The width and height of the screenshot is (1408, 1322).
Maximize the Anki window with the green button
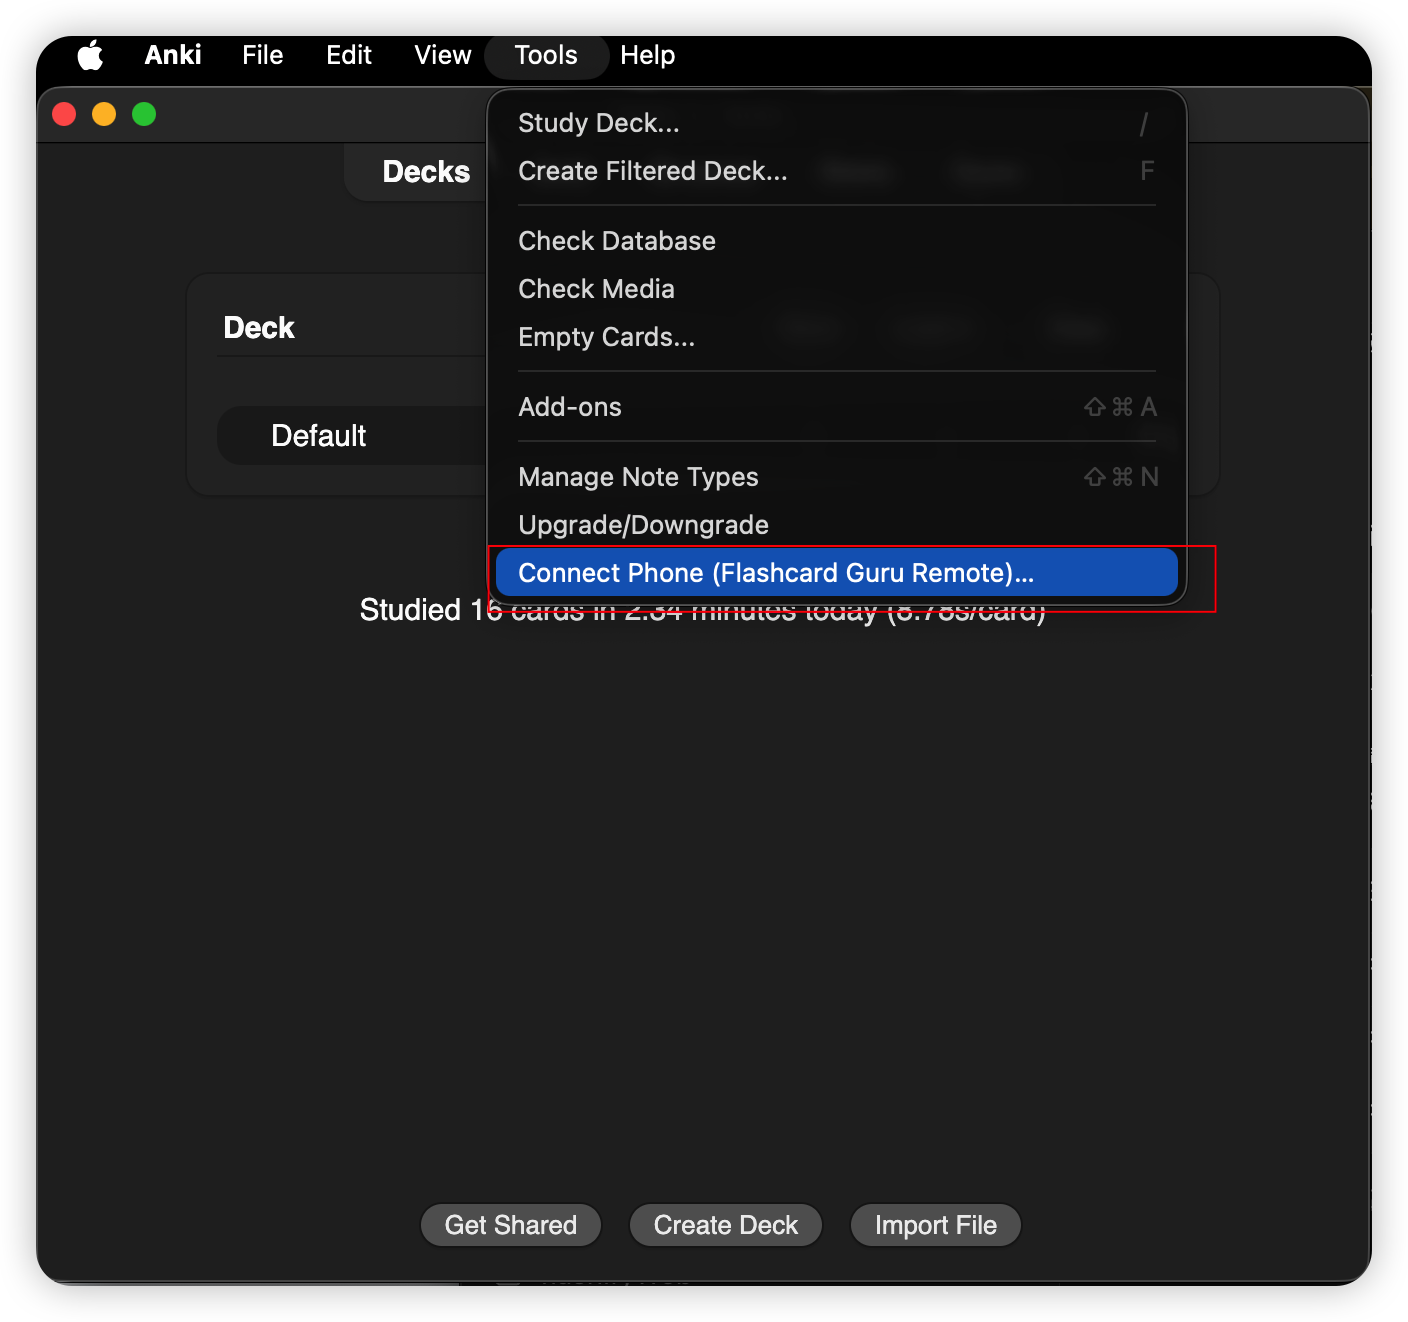(x=144, y=114)
